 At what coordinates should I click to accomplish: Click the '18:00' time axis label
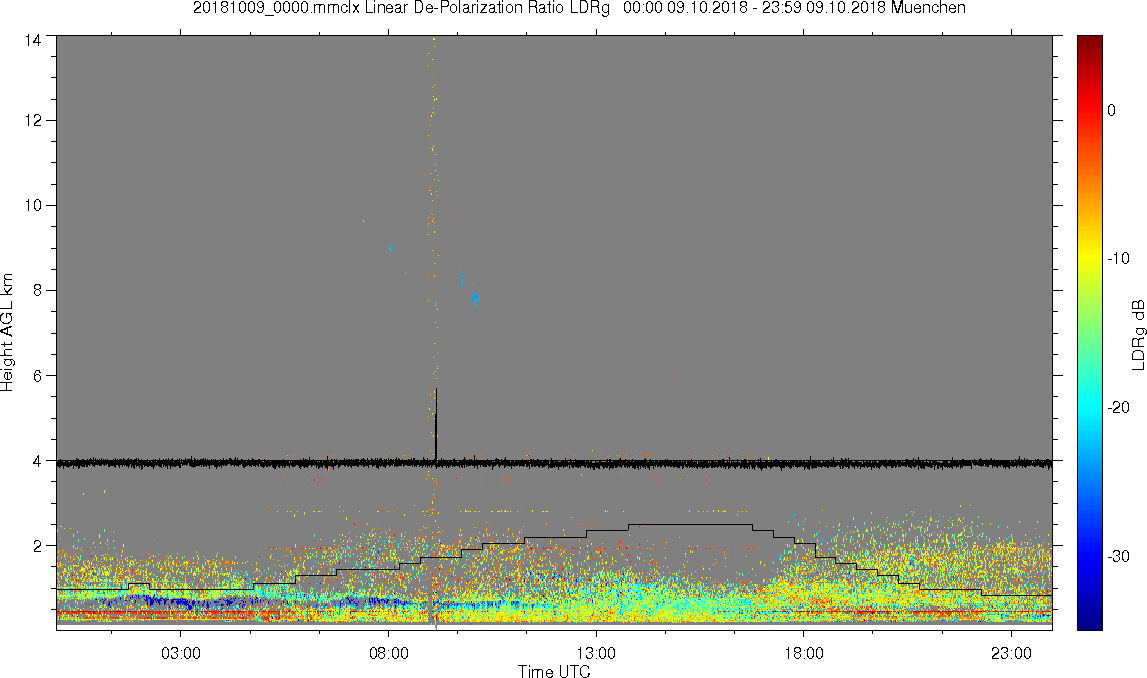click(x=804, y=653)
